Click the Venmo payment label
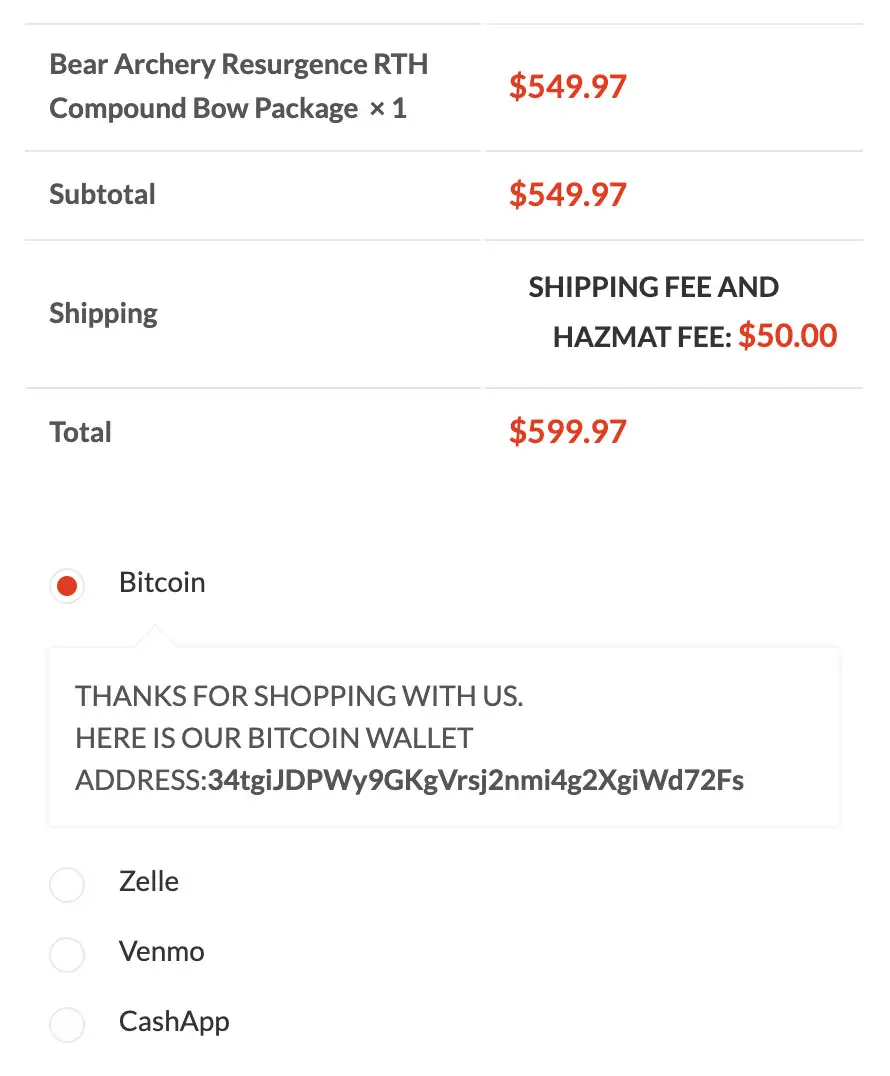 [x=162, y=952]
